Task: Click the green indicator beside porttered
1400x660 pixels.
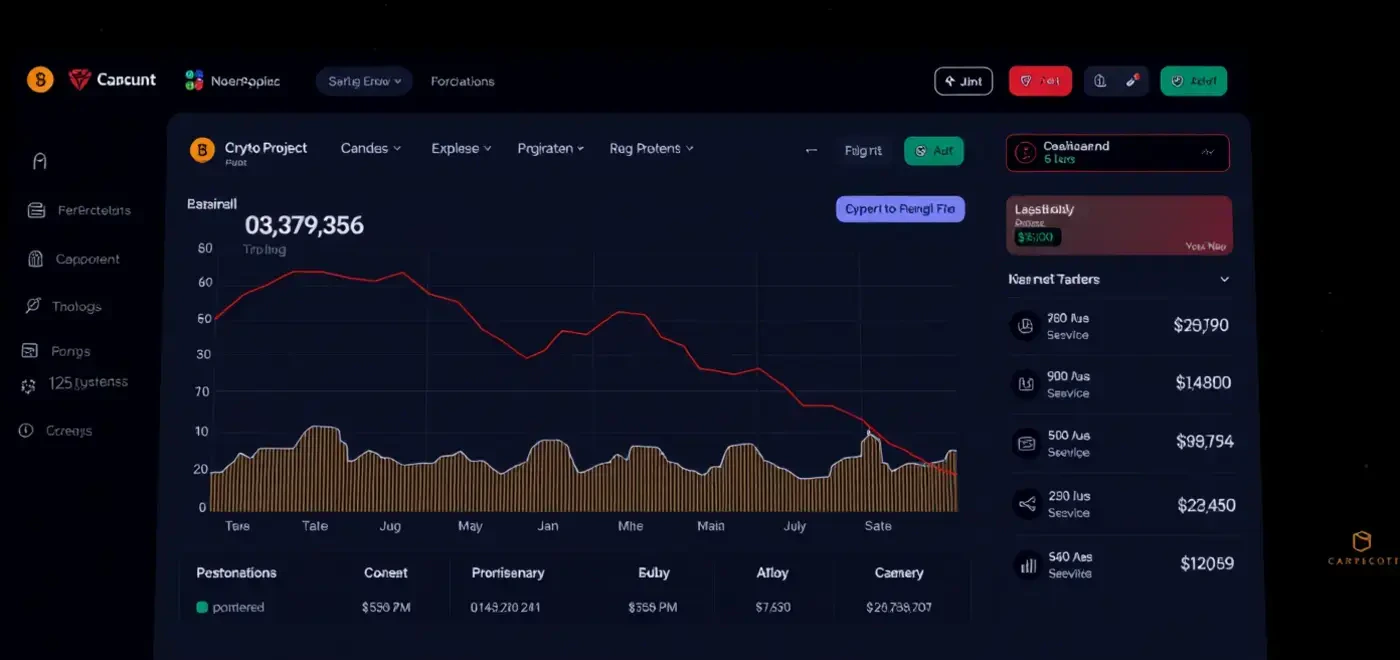Action: (x=202, y=607)
